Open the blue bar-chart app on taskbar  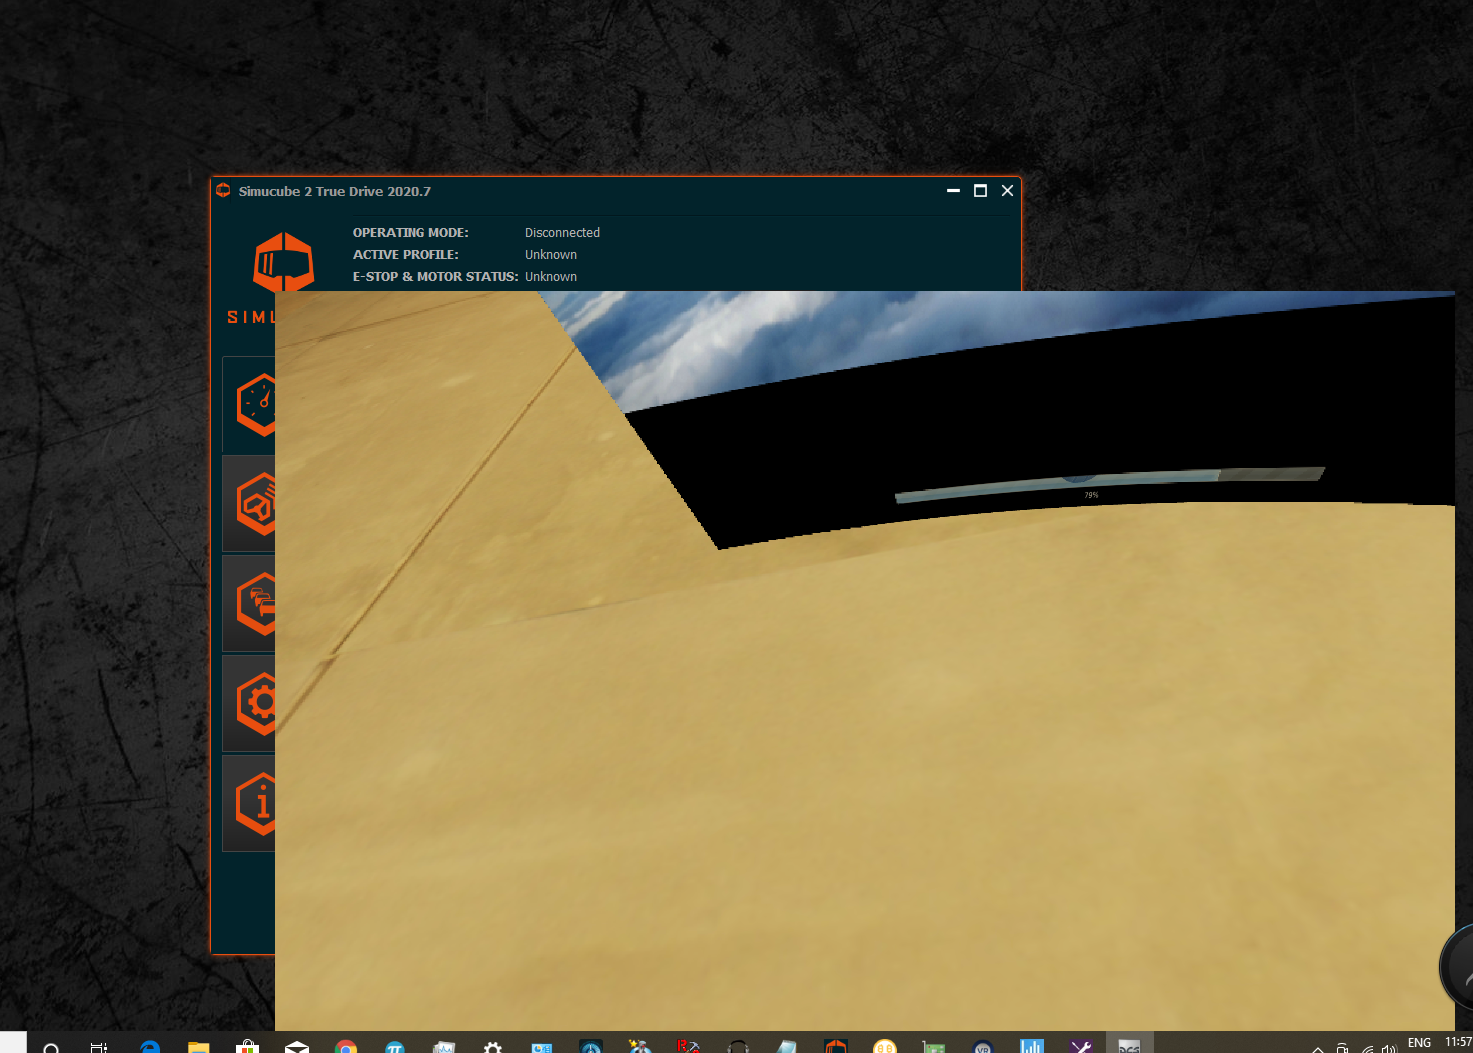tap(1032, 1047)
